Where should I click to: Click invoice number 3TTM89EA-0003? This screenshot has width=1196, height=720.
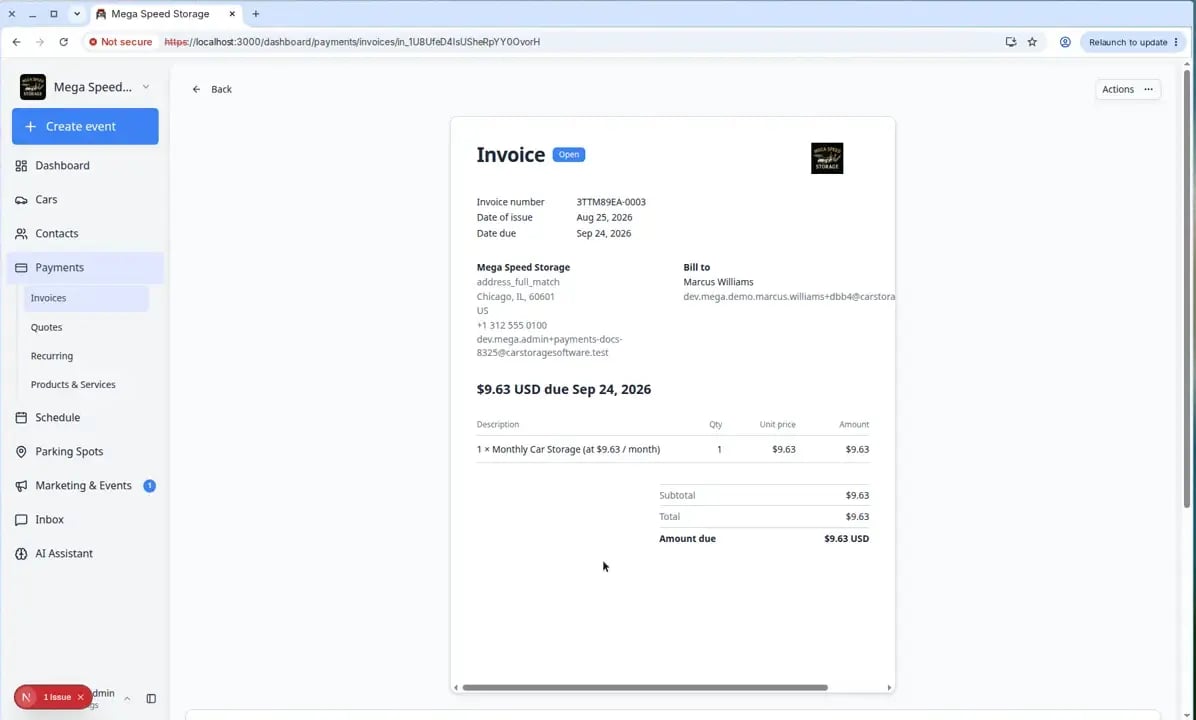coord(611,202)
